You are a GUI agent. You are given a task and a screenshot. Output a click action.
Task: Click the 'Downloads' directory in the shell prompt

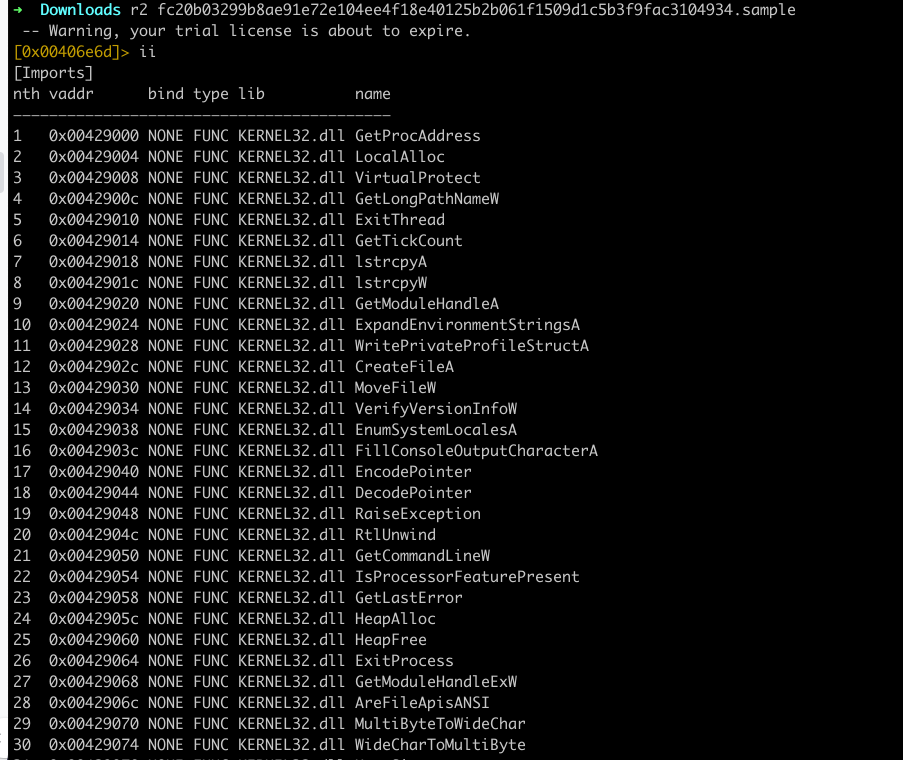pyautogui.click(x=80, y=10)
